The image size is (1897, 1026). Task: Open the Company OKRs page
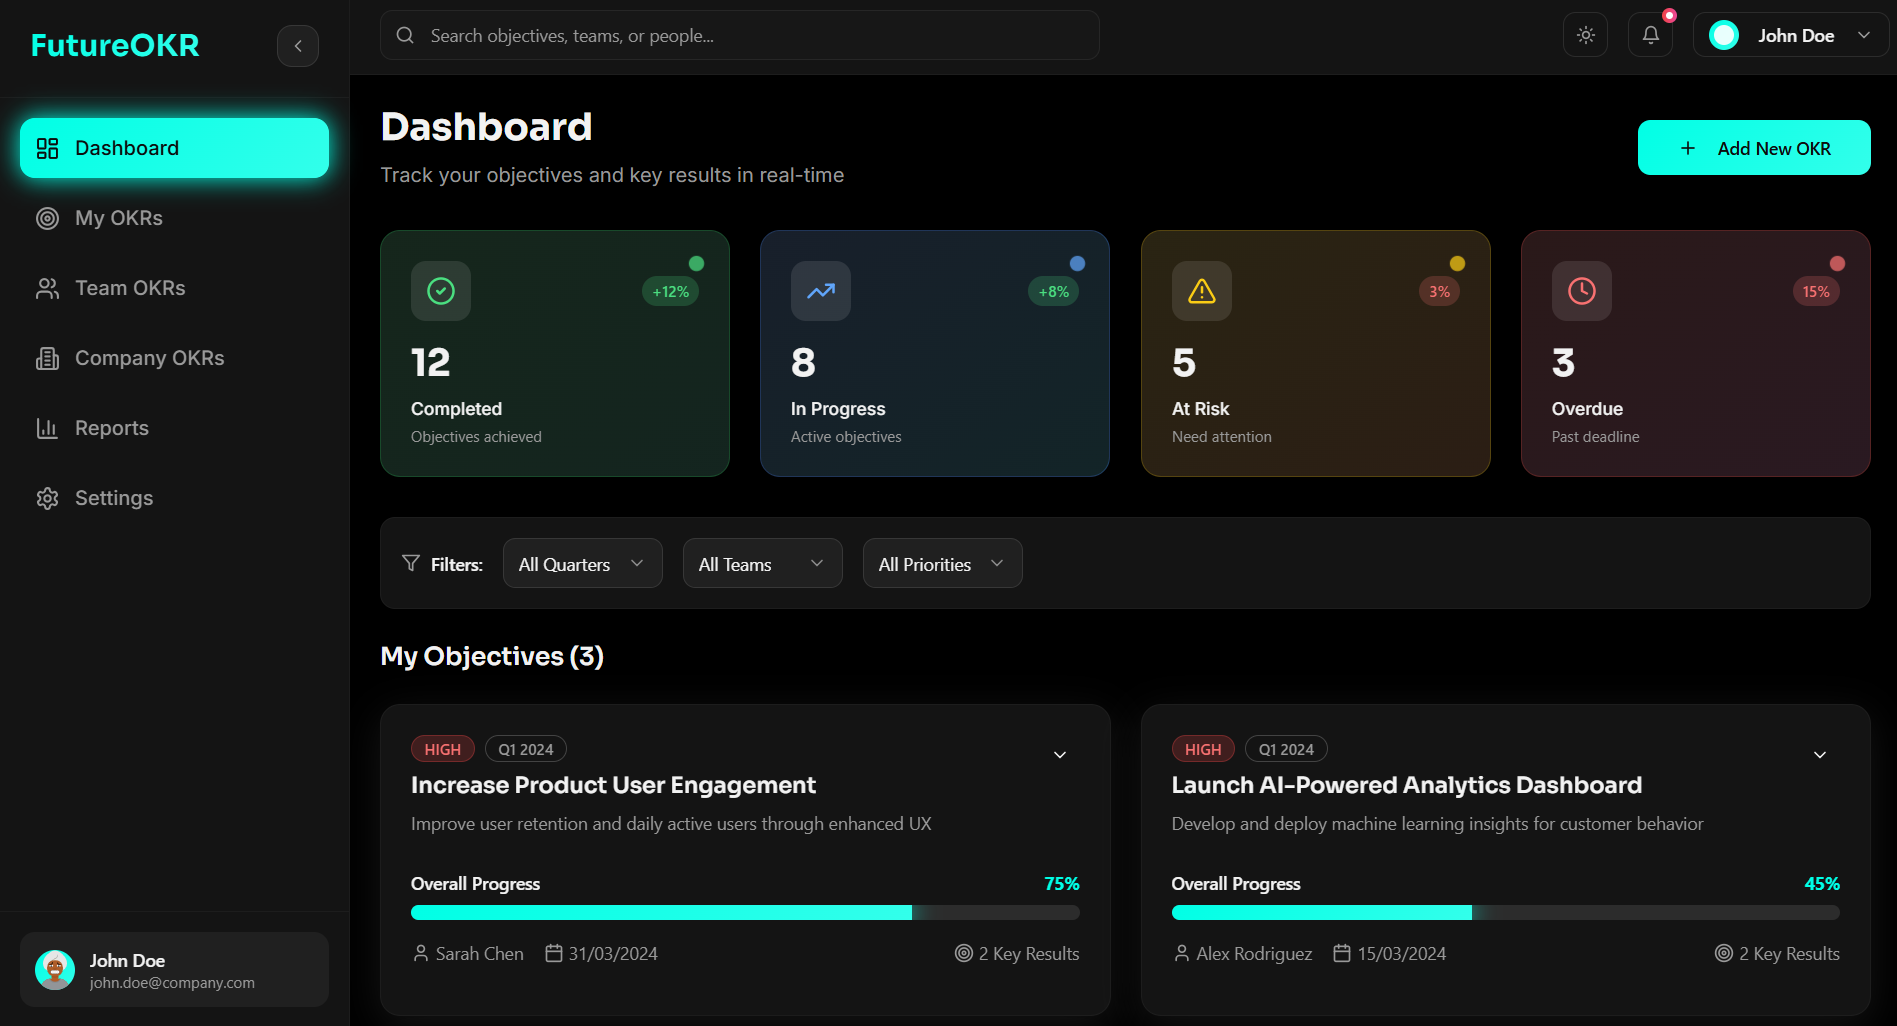[x=174, y=358]
